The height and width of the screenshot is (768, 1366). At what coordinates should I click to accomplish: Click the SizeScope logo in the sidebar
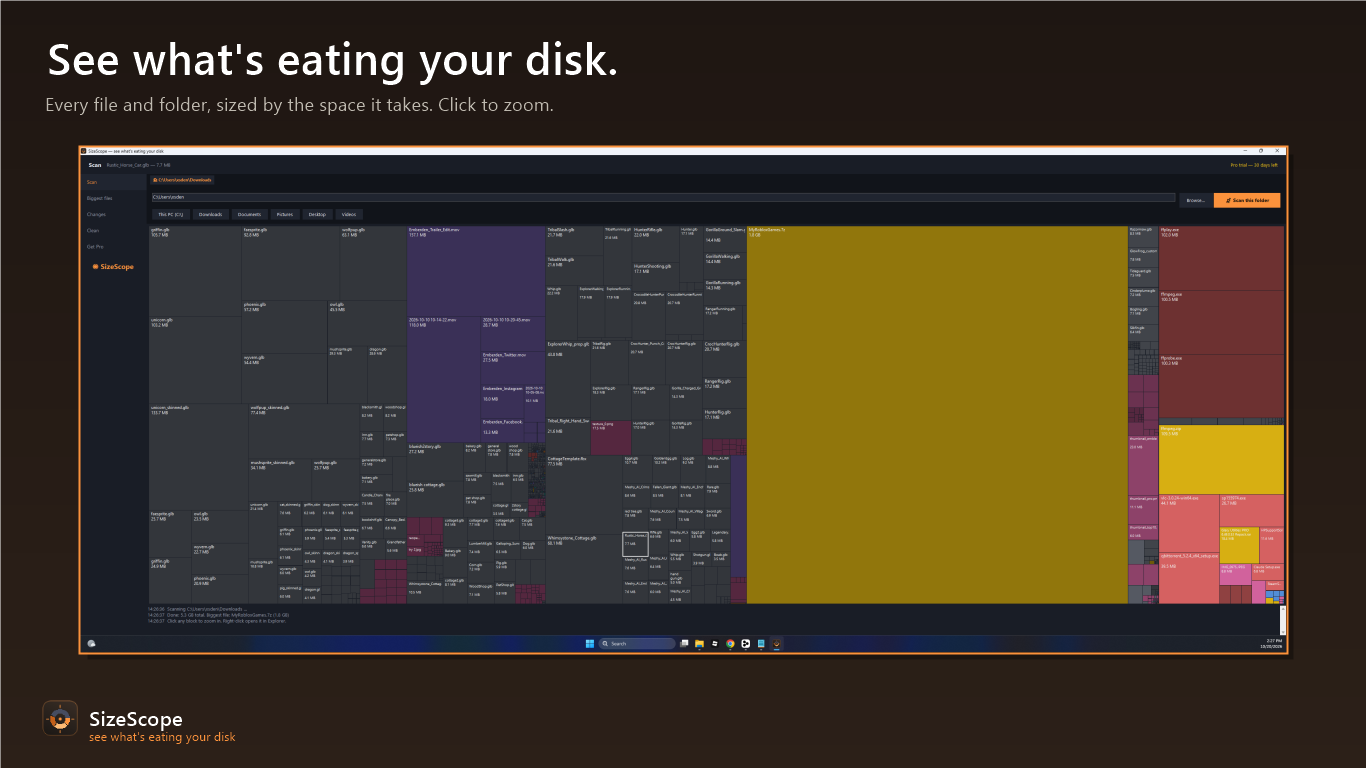click(113, 267)
